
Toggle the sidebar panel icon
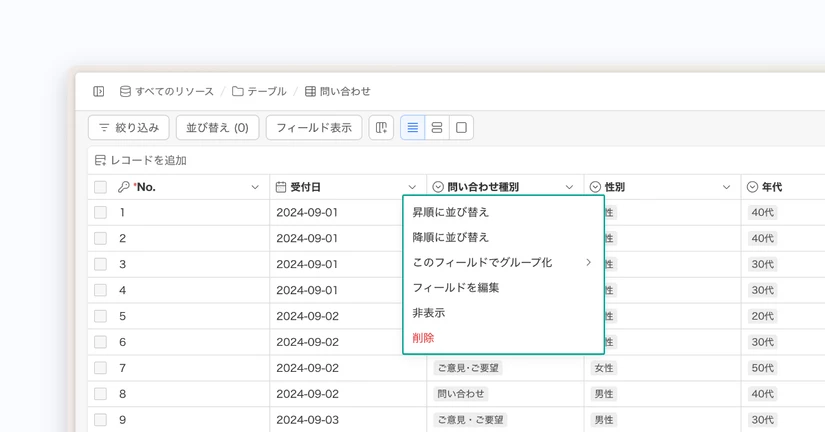pos(98,92)
